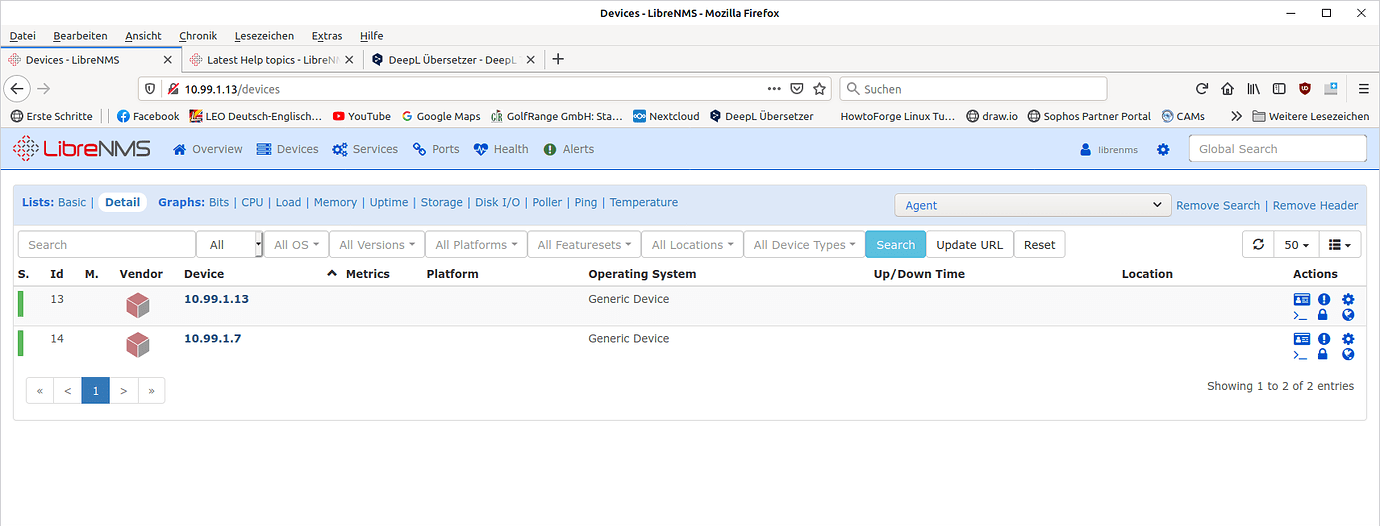Open uBlock Origin extension icon
The image size is (1380, 526).
[1304, 89]
